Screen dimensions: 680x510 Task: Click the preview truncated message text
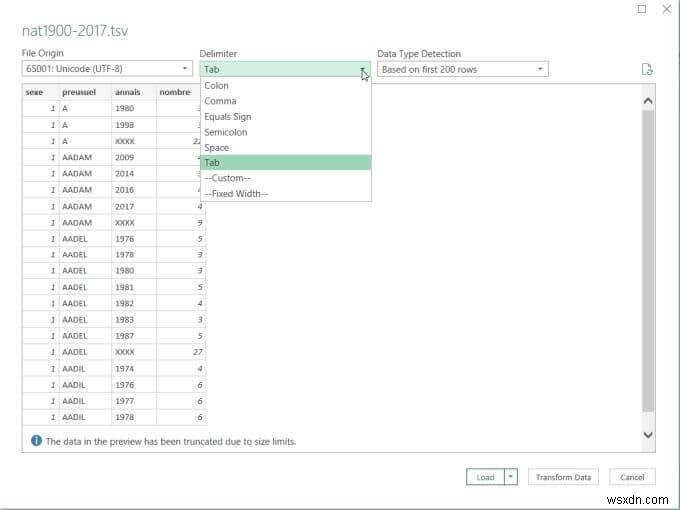click(171, 441)
